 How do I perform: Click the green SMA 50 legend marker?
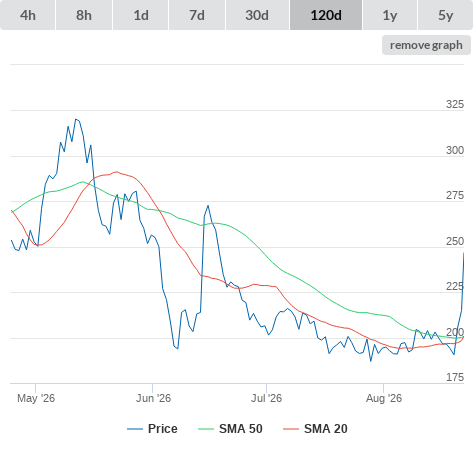(x=206, y=429)
